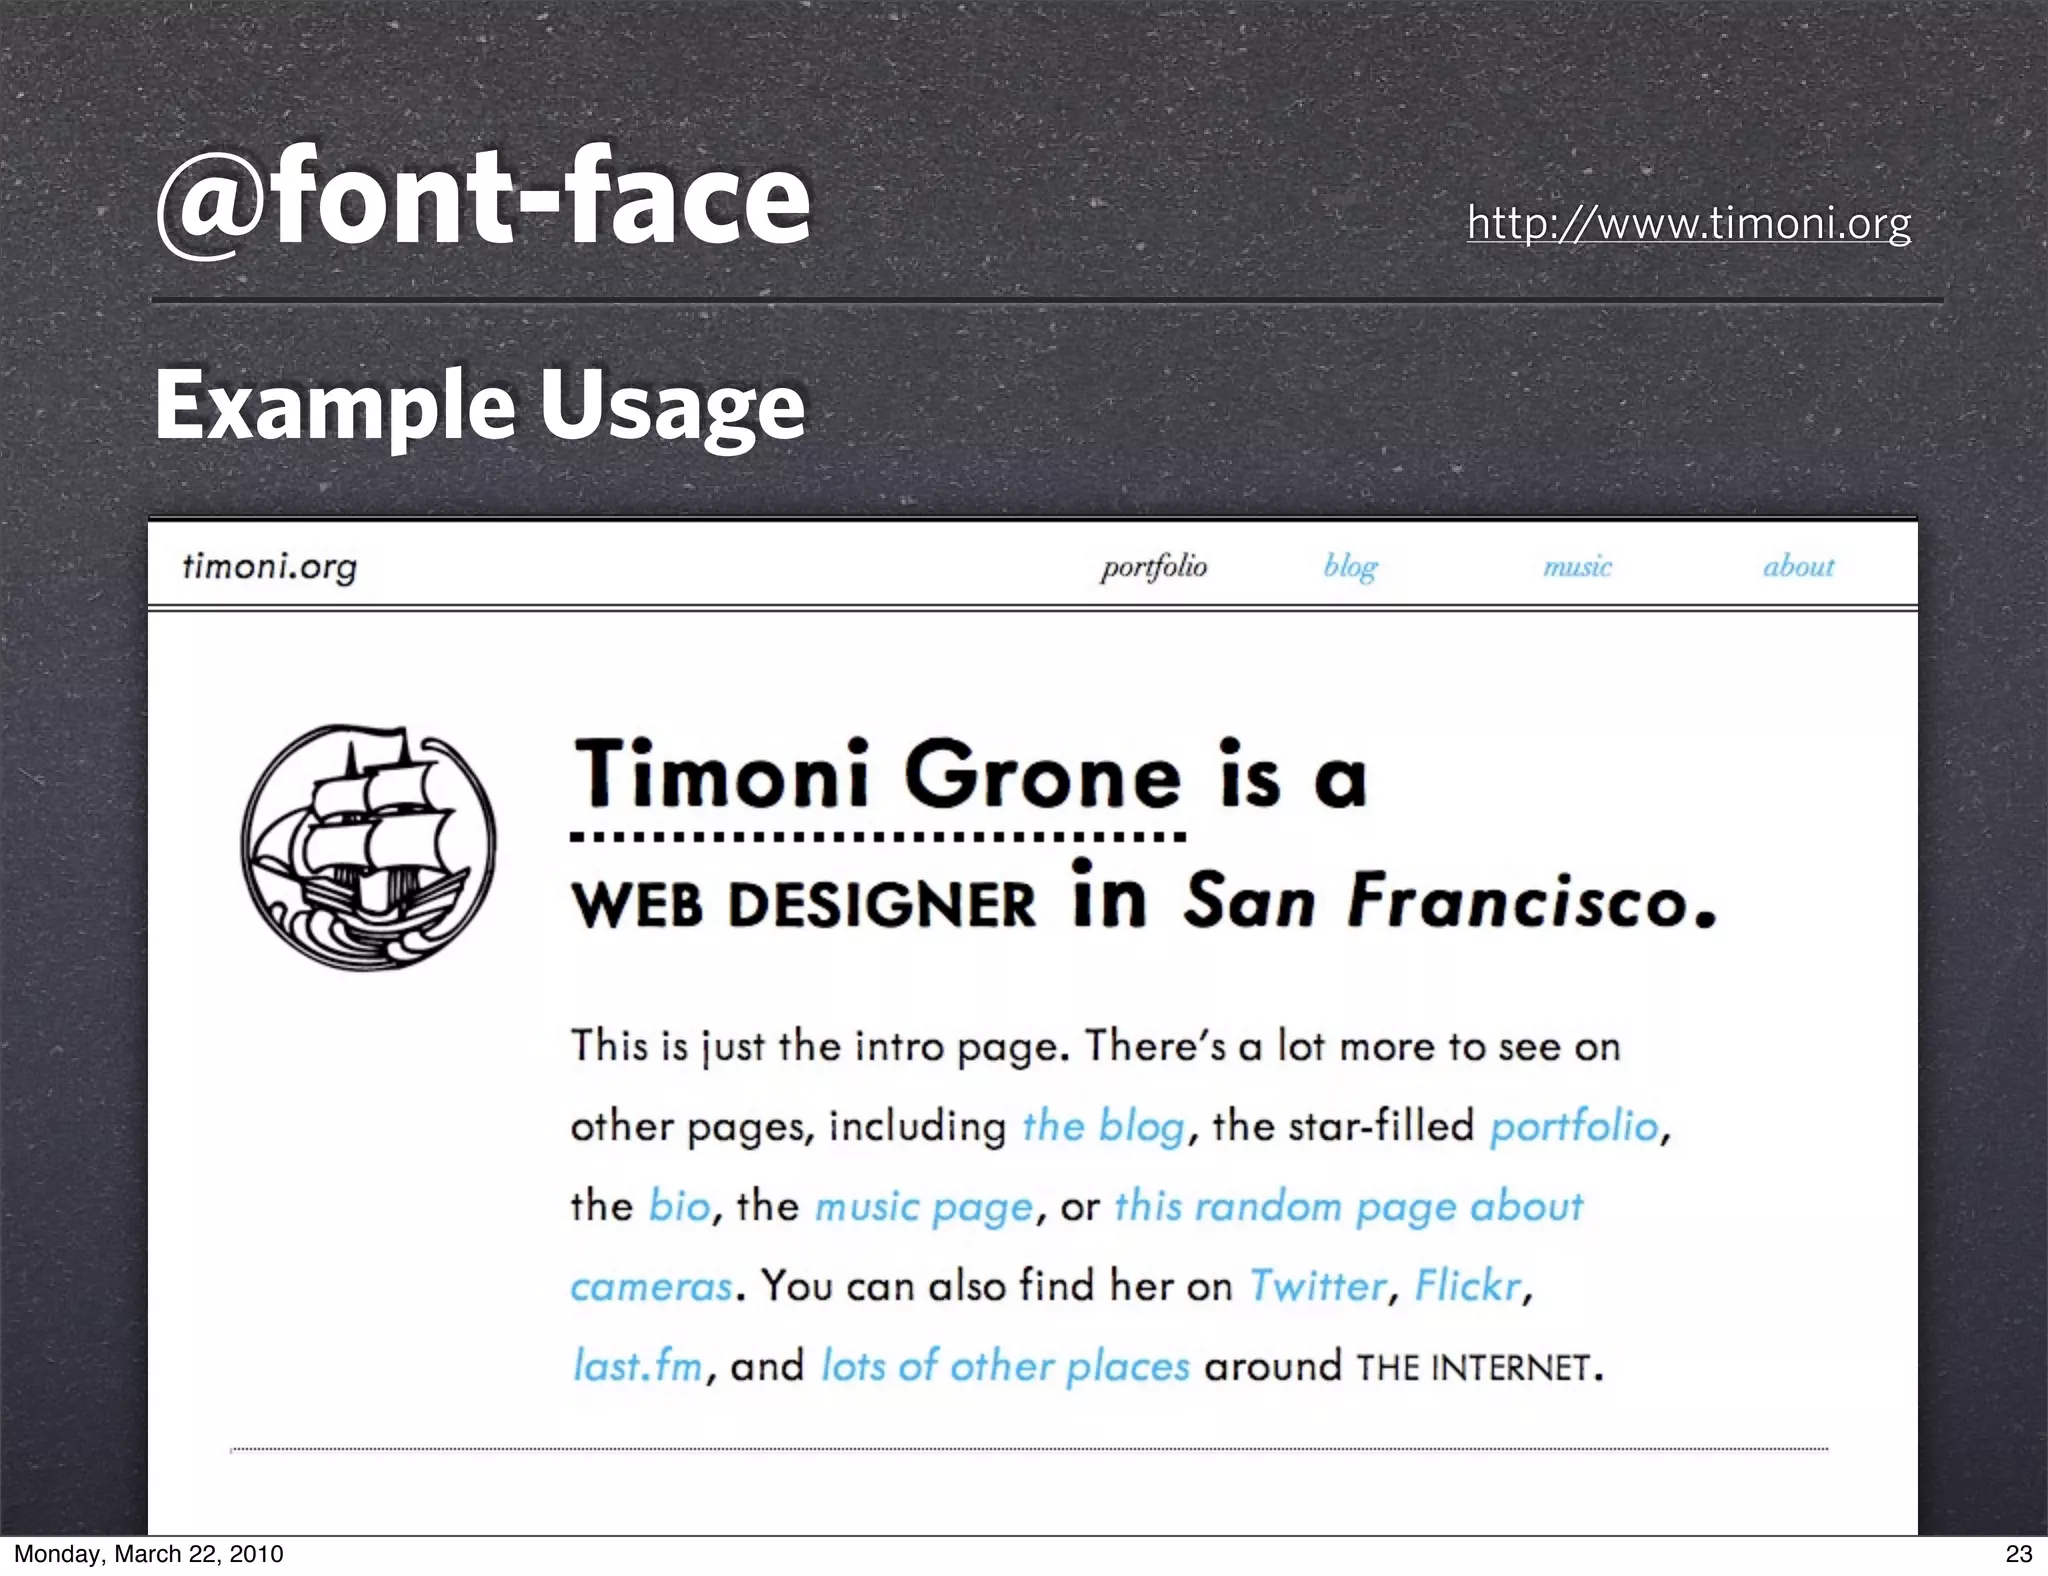Visit the last.fm link
The width and height of the screenshot is (2048, 1576).
point(637,1366)
